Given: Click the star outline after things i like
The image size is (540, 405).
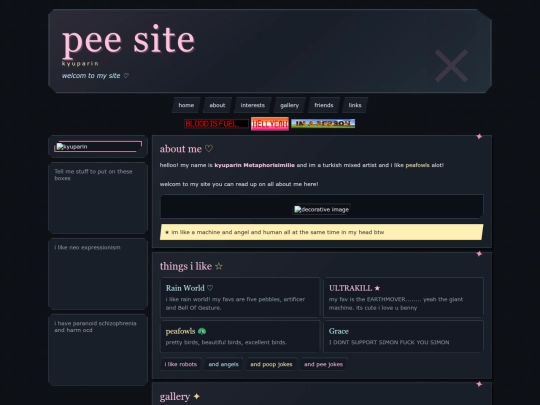Looking at the screenshot, I should tap(219, 266).
